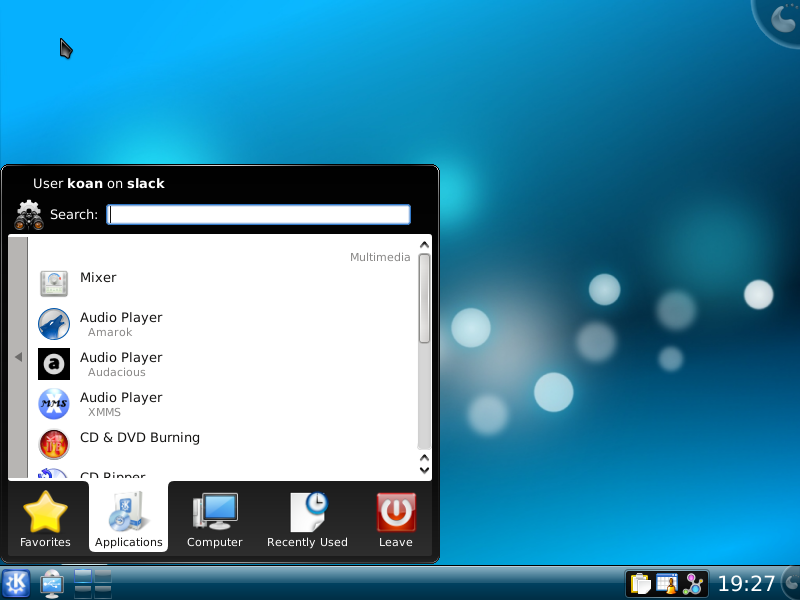Launch the Mixer application
This screenshot has height=600, width=800.
pos(98,278)
